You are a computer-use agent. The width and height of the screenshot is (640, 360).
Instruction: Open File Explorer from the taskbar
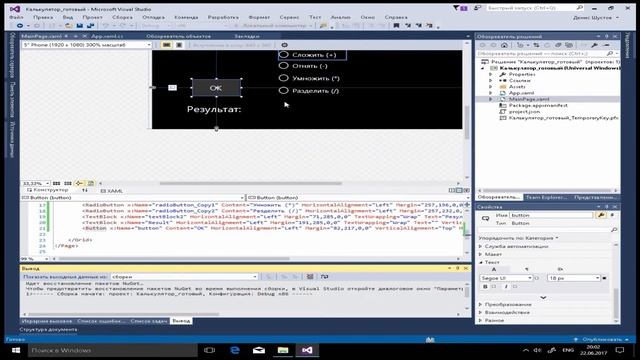click(x=283, y=350)
